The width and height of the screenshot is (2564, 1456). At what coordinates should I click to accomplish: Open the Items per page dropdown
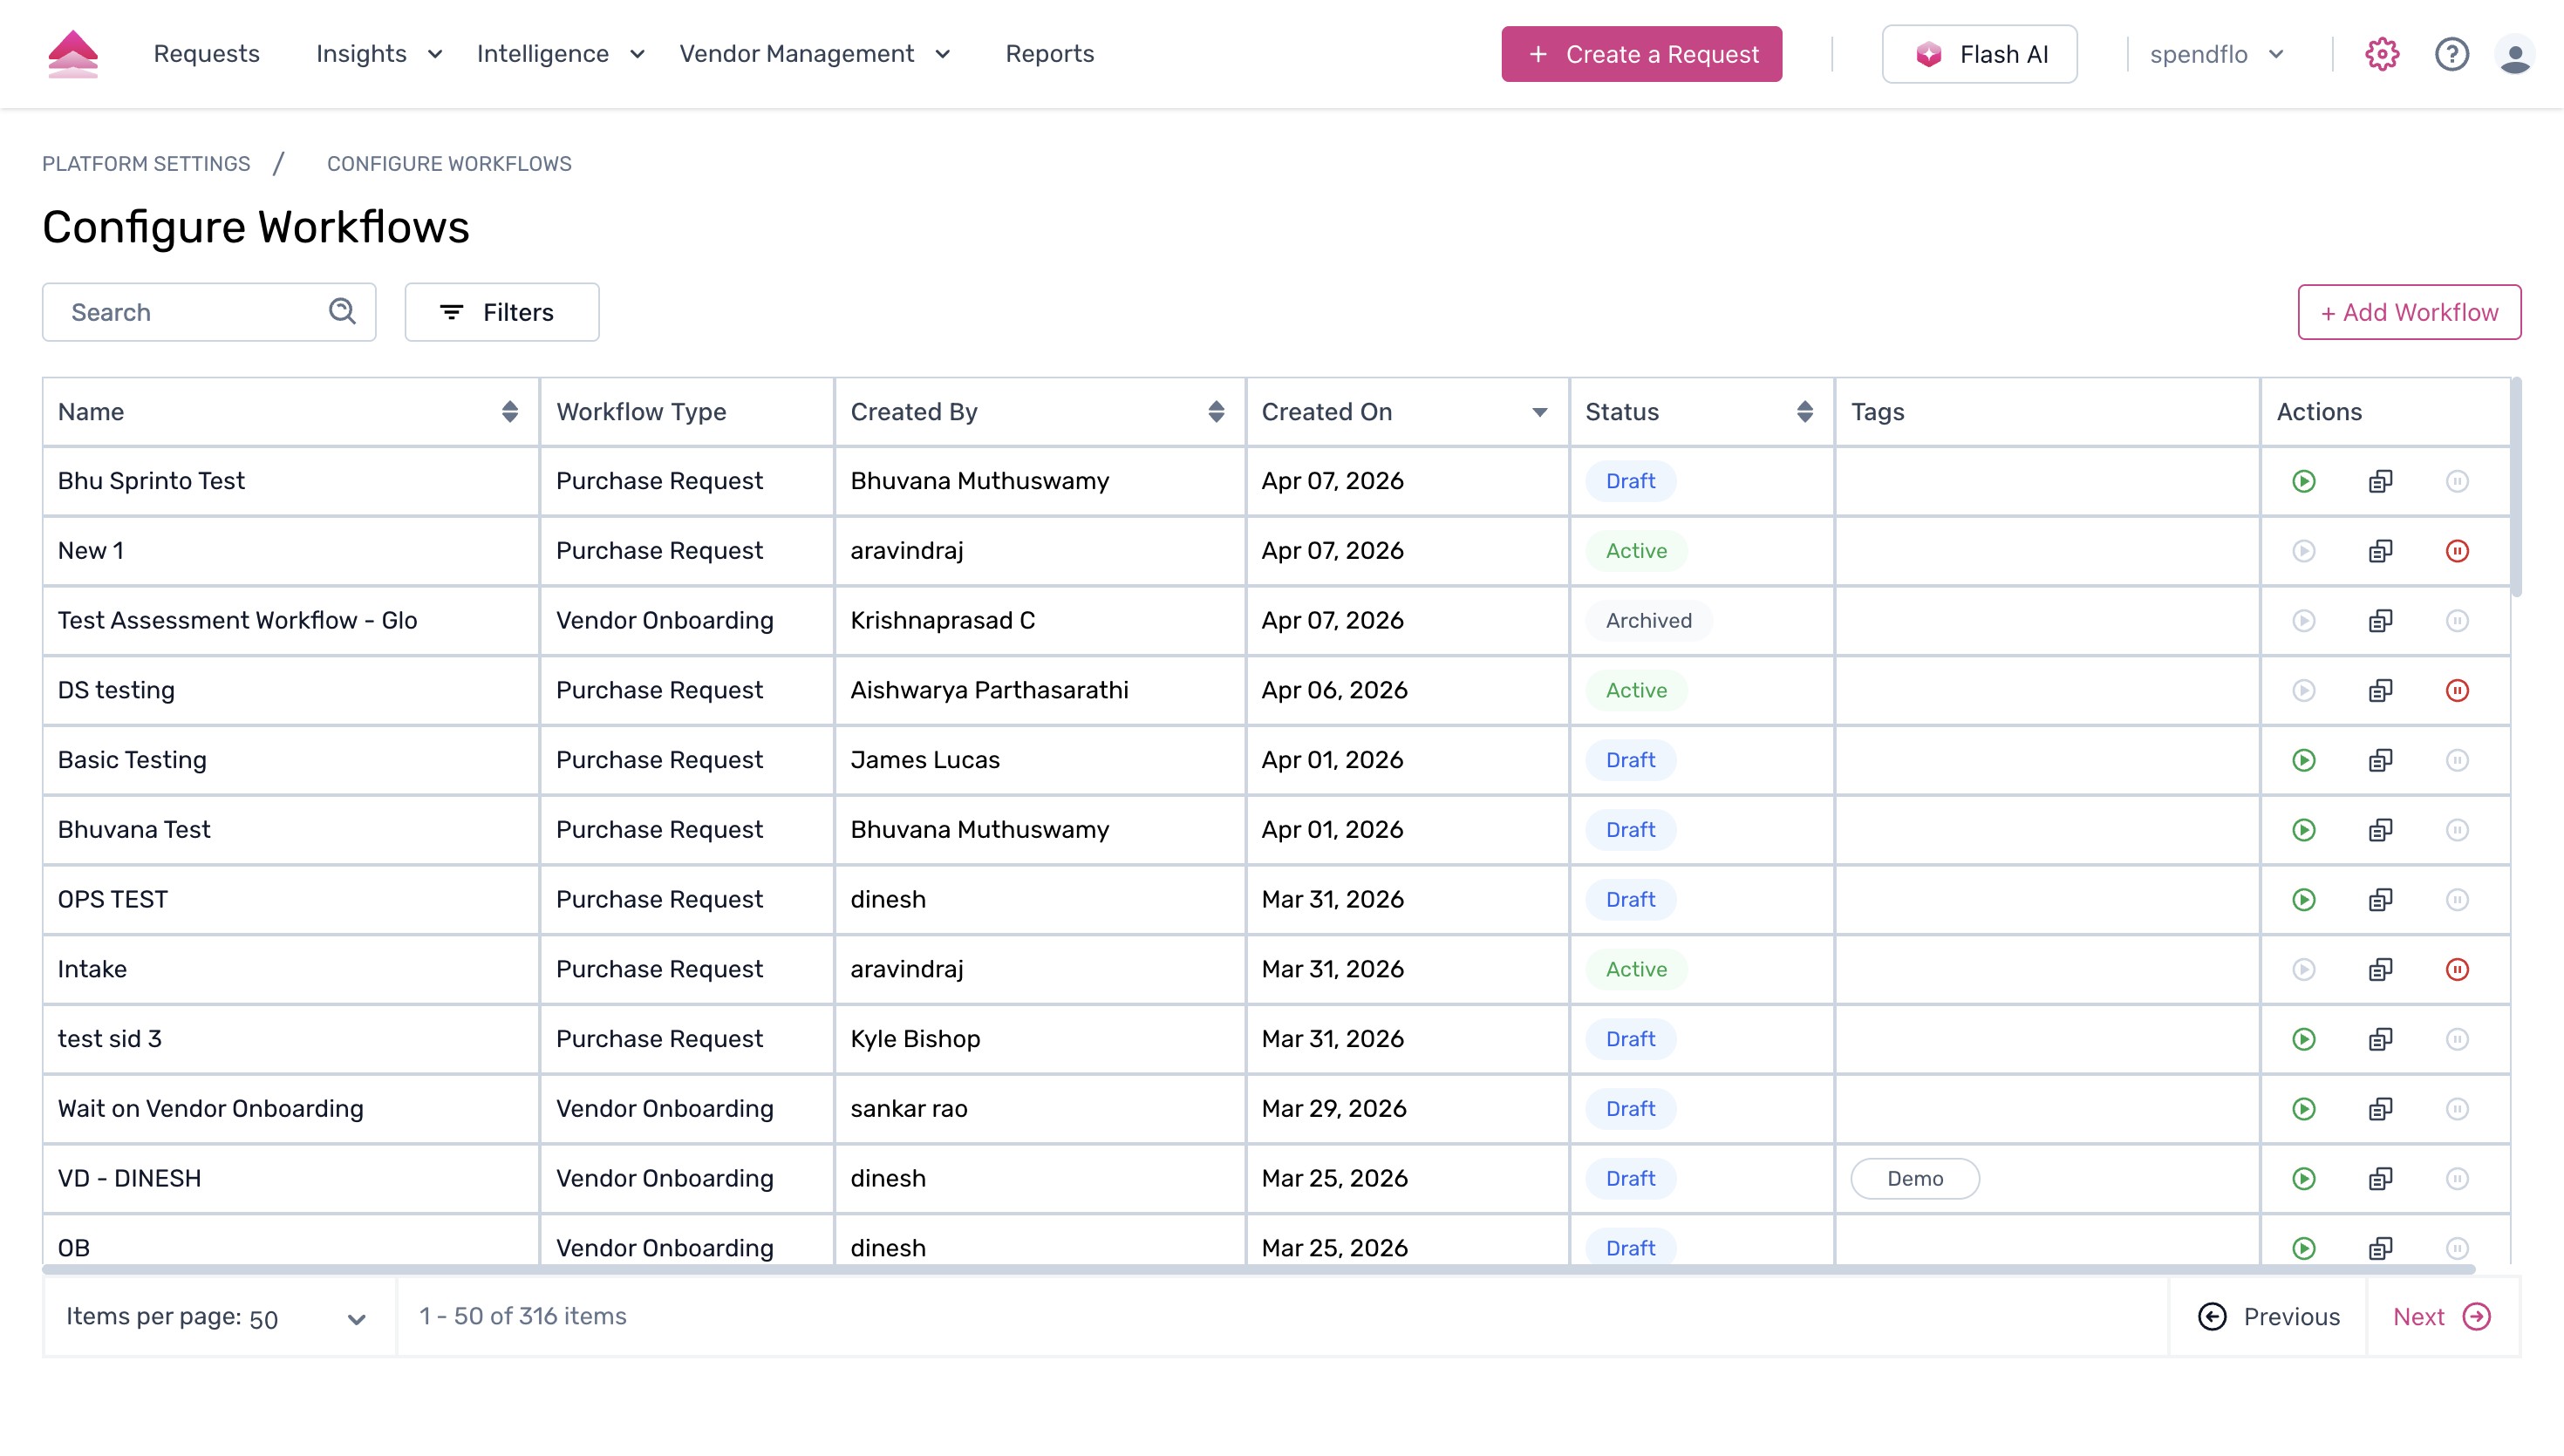[x=356, y=1317]
